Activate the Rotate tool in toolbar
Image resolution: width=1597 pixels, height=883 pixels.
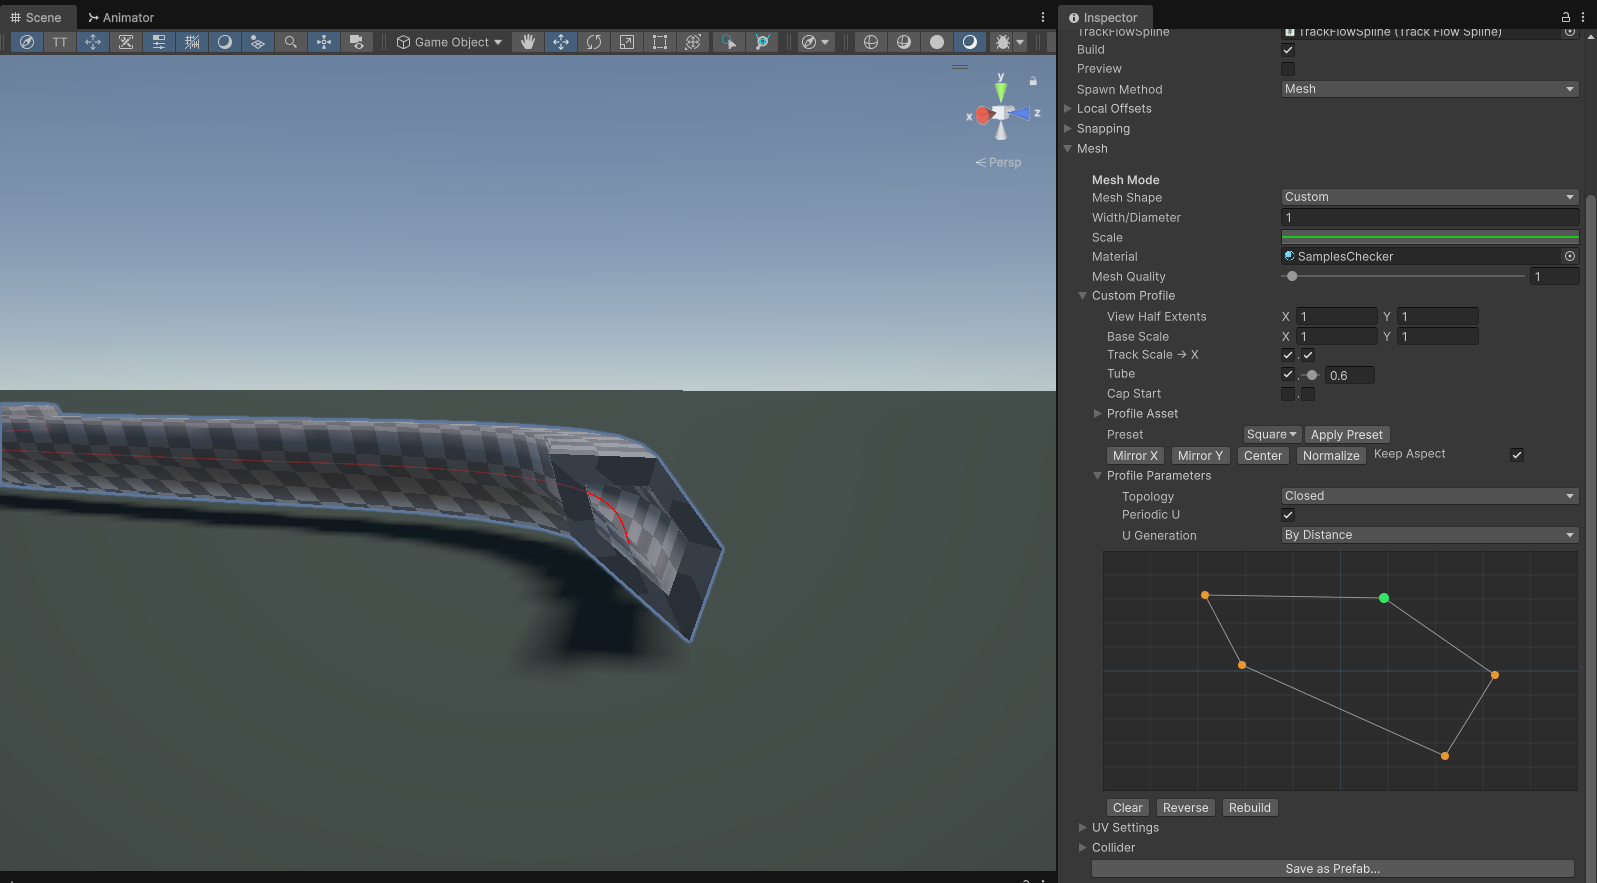pos(594,42)
